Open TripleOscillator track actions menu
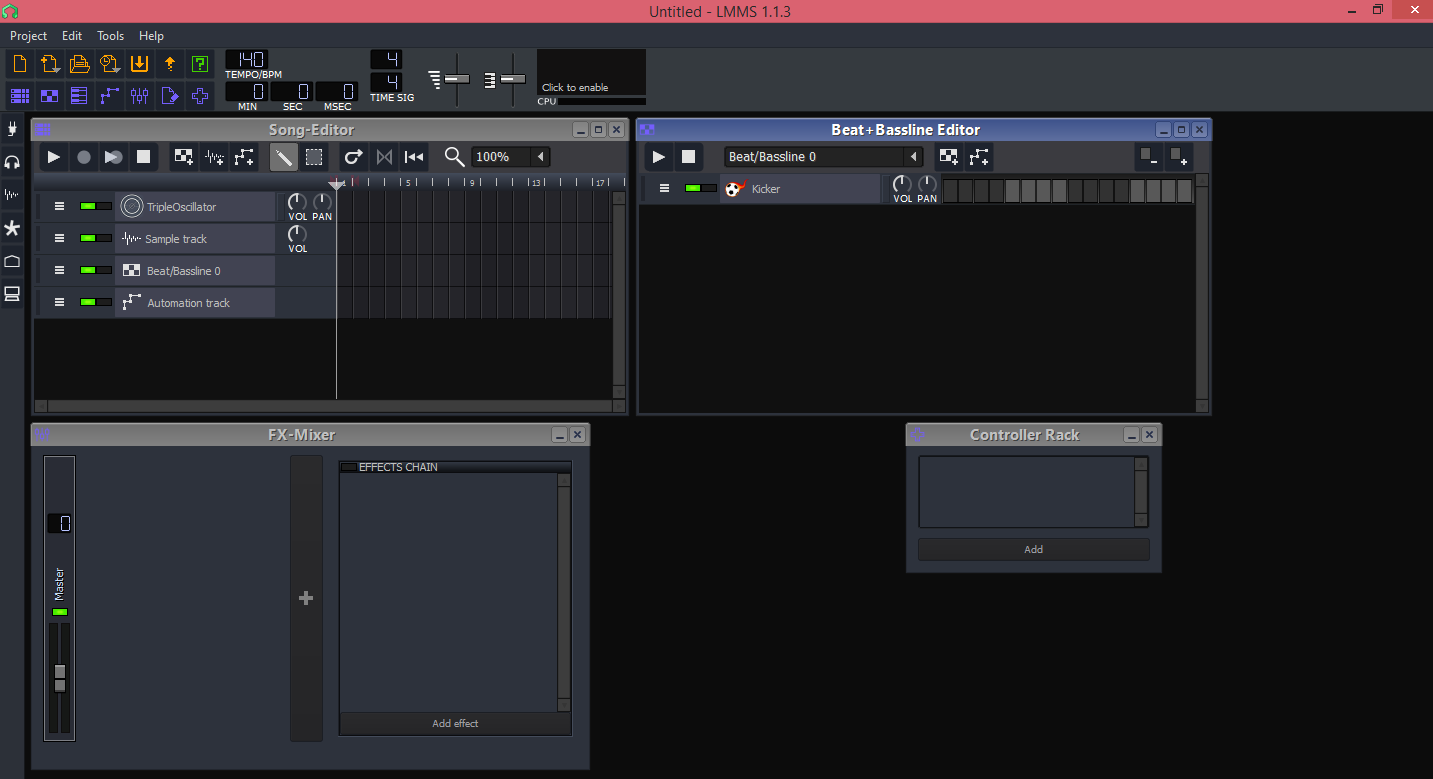The width and height of the screenshot is (1433, 779). tap(59, 207)
